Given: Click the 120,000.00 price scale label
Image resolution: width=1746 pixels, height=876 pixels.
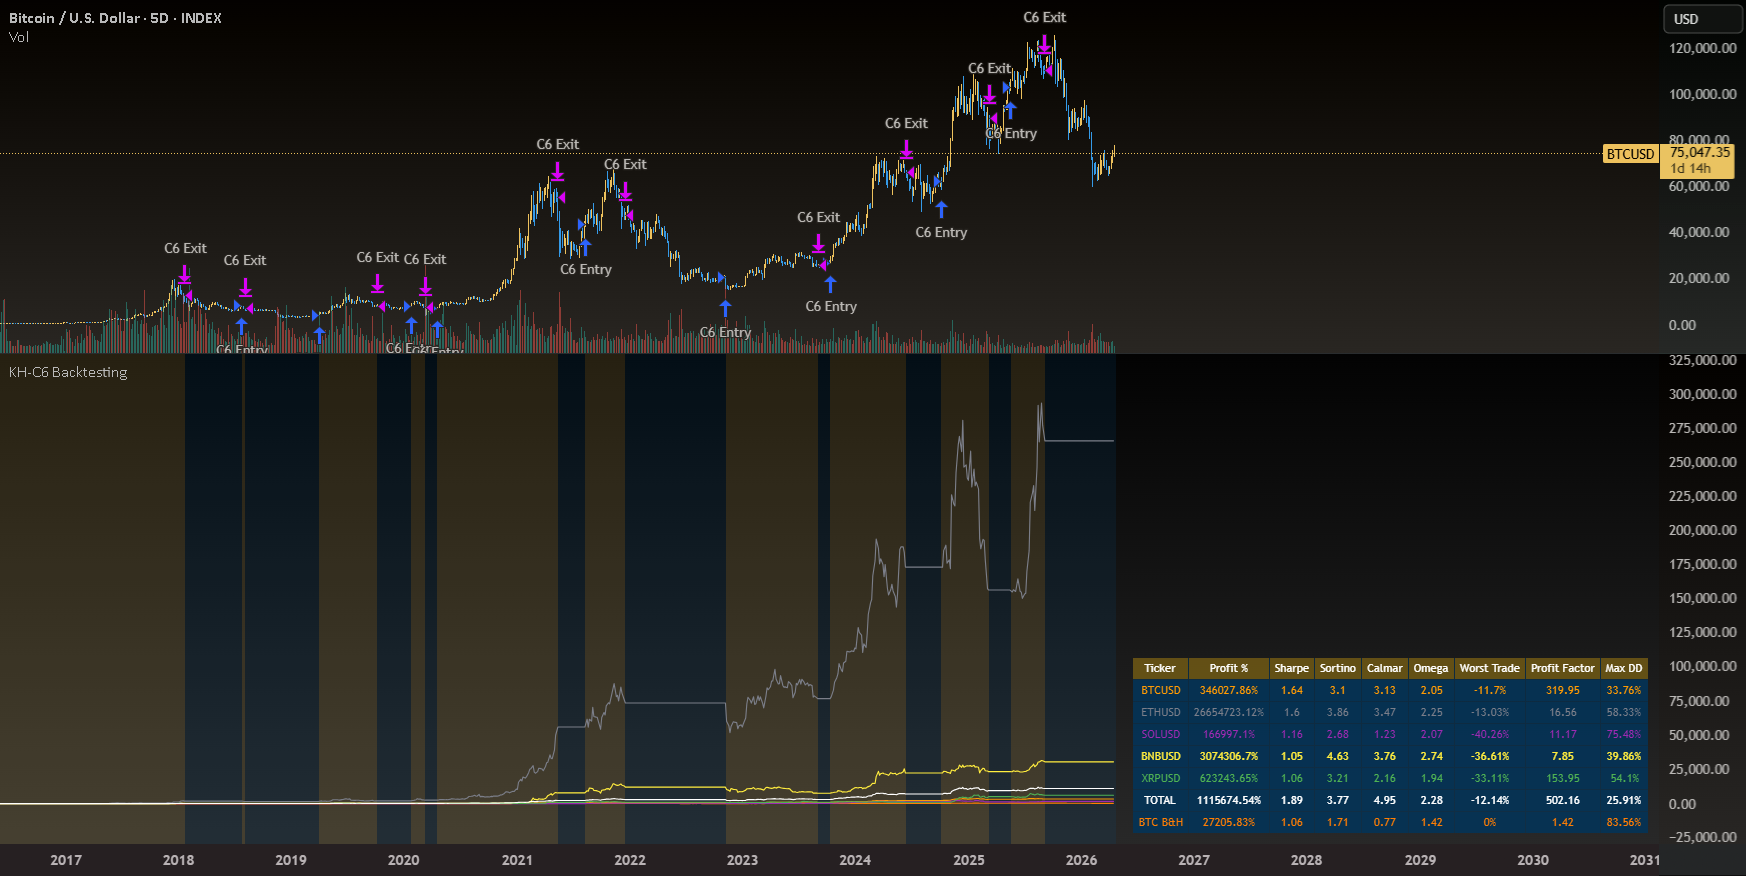Looking at the screenshot, I should 1702,48.
